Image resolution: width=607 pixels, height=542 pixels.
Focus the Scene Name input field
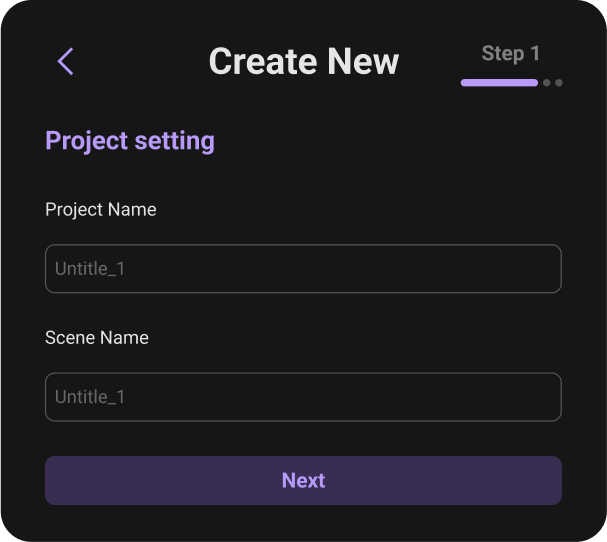(303, 397)
